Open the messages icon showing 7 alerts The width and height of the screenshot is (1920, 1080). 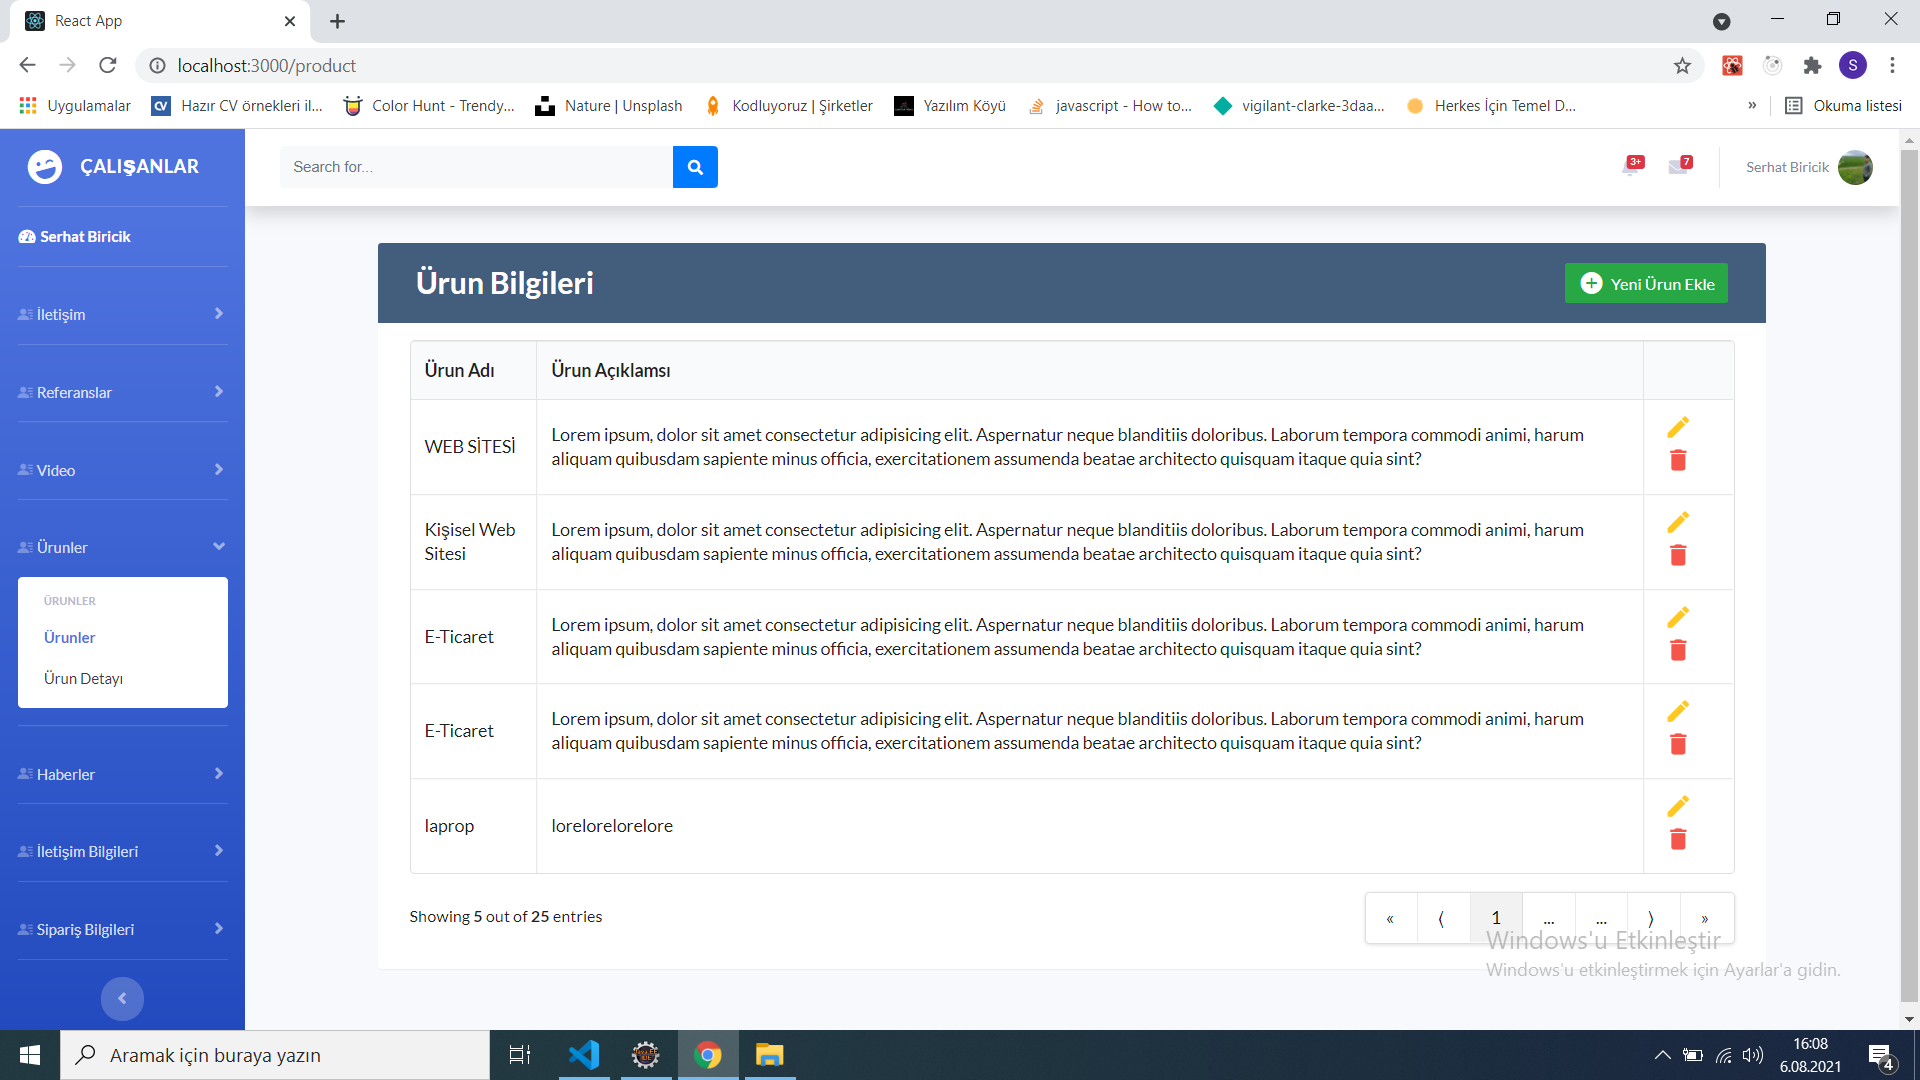(1677, 167)
